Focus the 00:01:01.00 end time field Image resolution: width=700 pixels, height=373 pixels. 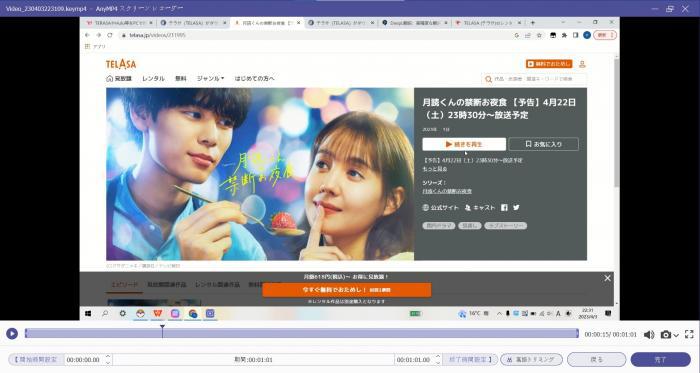(x=414, y=359)
